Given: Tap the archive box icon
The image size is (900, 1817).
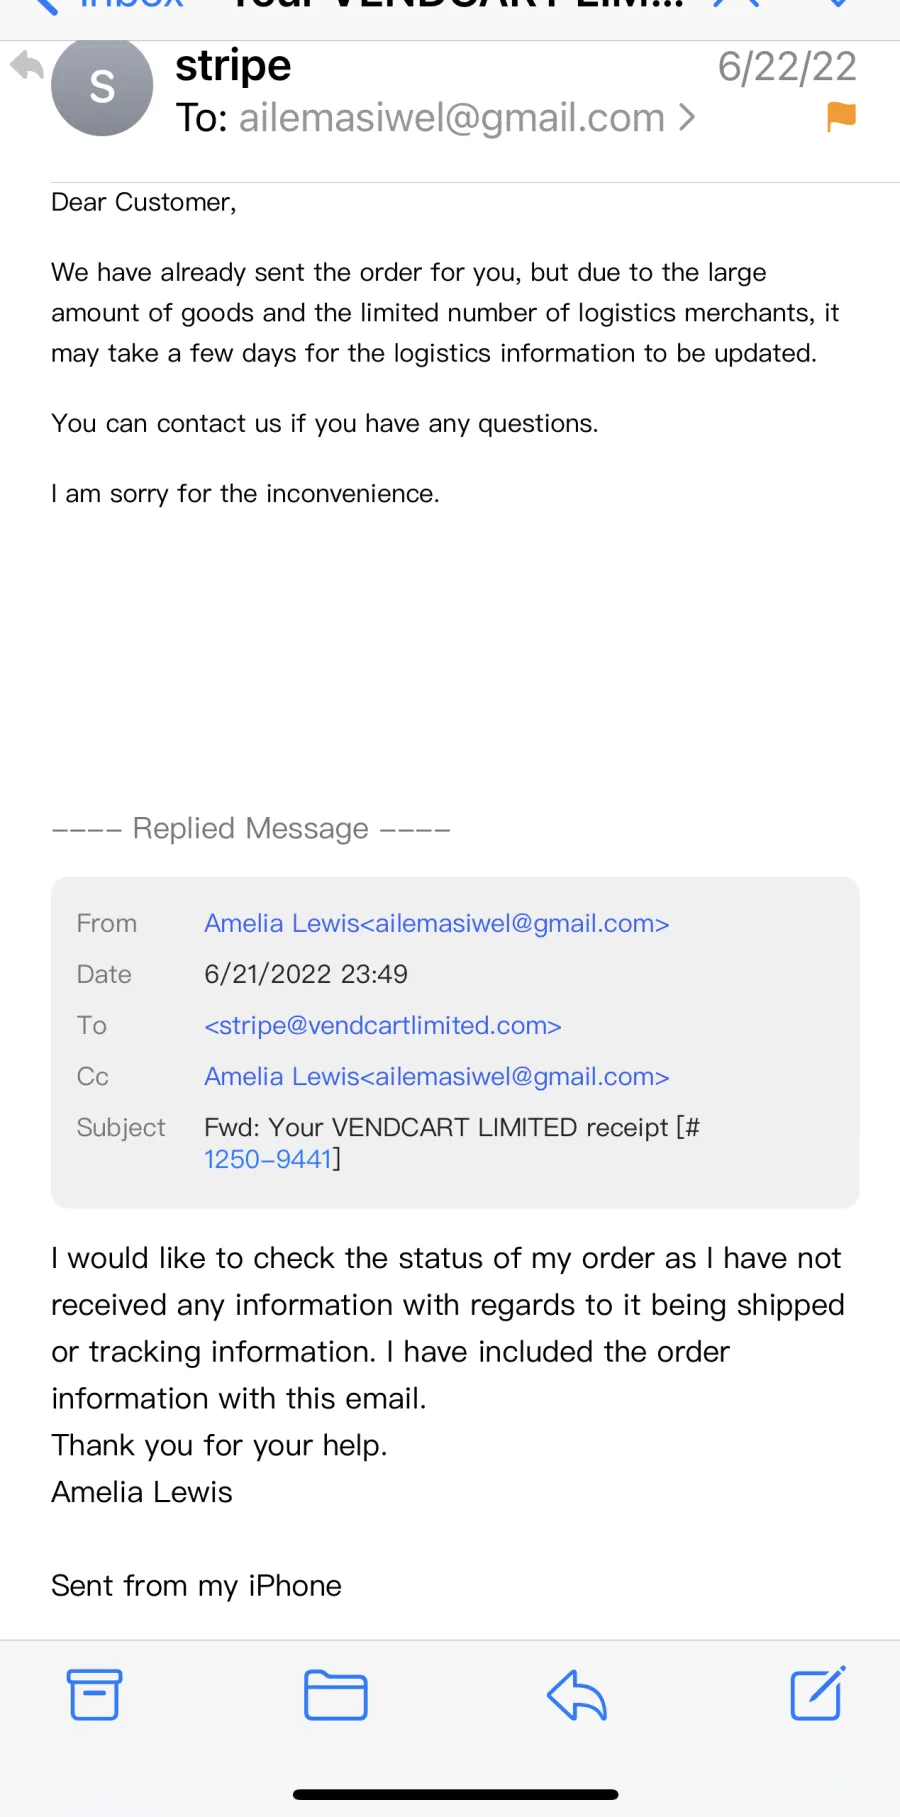Looking at the screenshot, I should (x=95, y=1694).
